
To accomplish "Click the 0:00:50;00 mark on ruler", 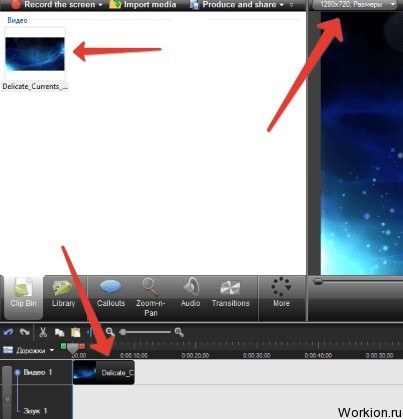I will 379,355.
